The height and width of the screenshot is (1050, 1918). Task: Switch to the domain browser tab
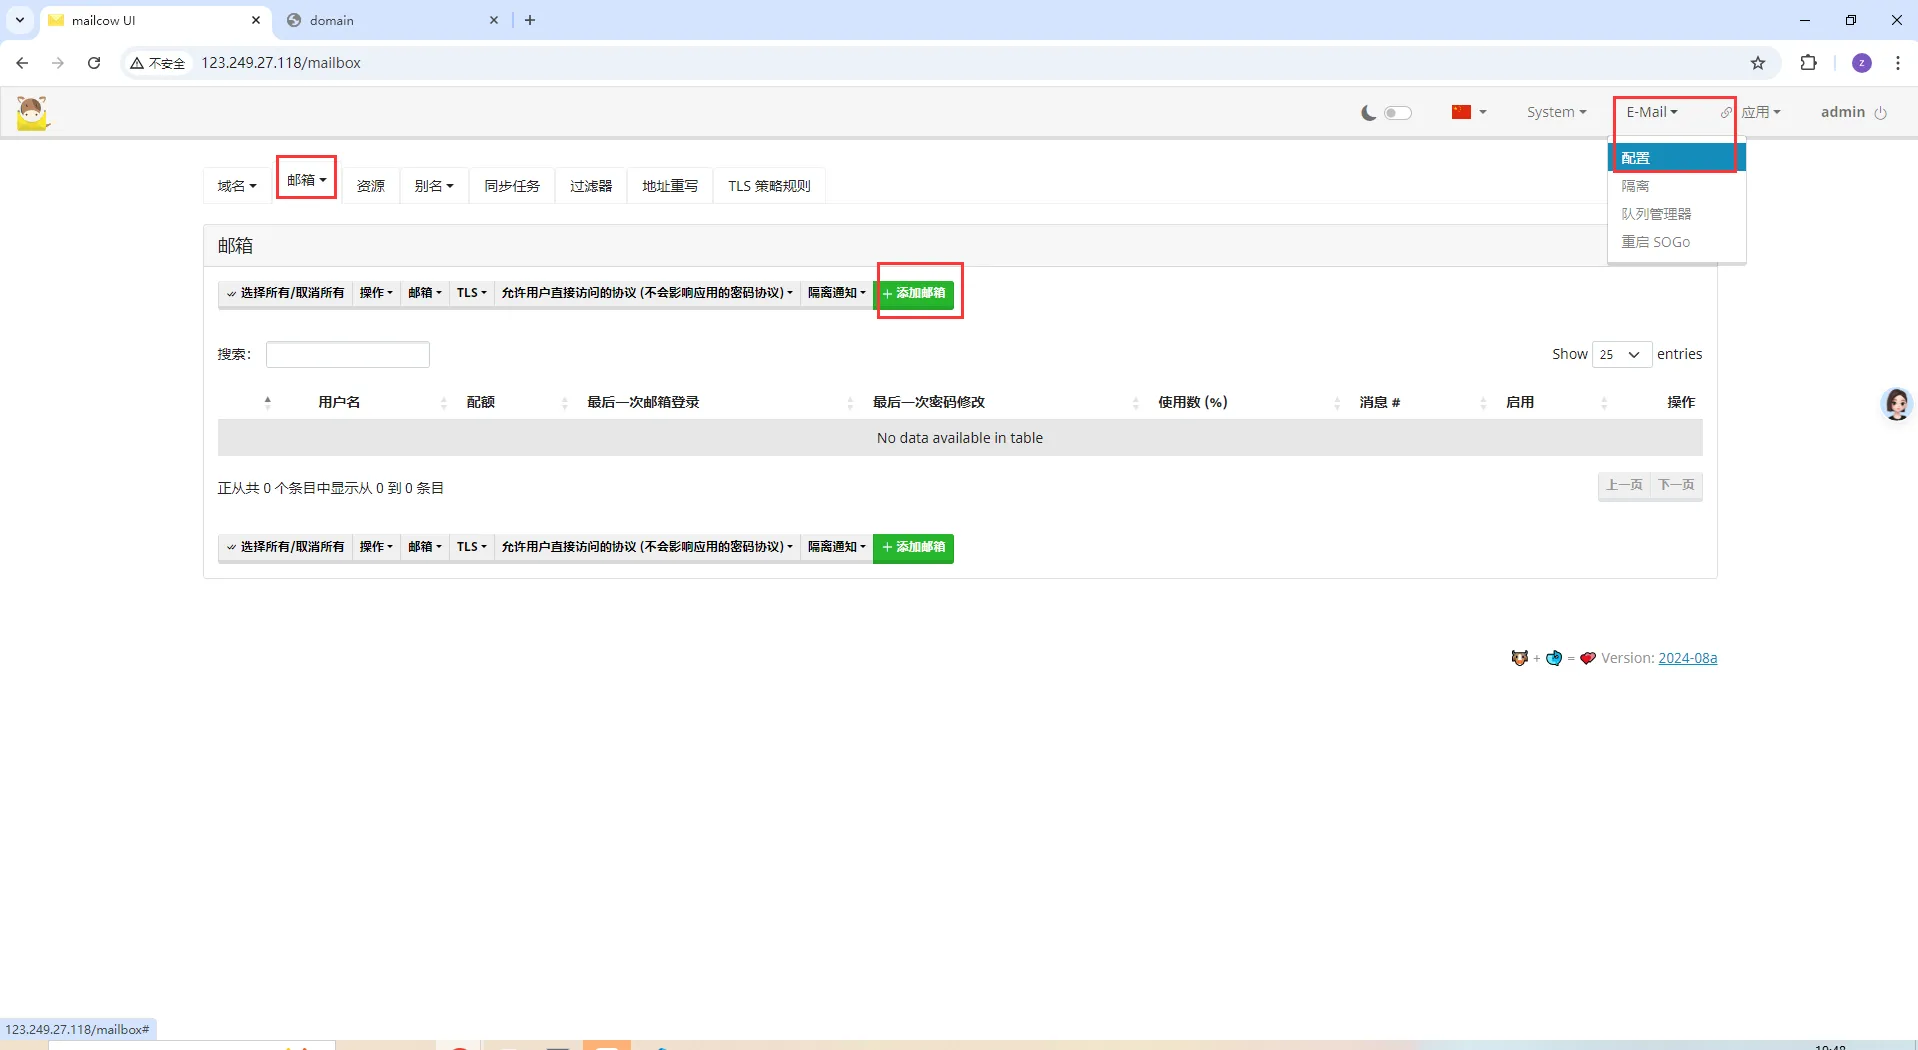point(392,20)
